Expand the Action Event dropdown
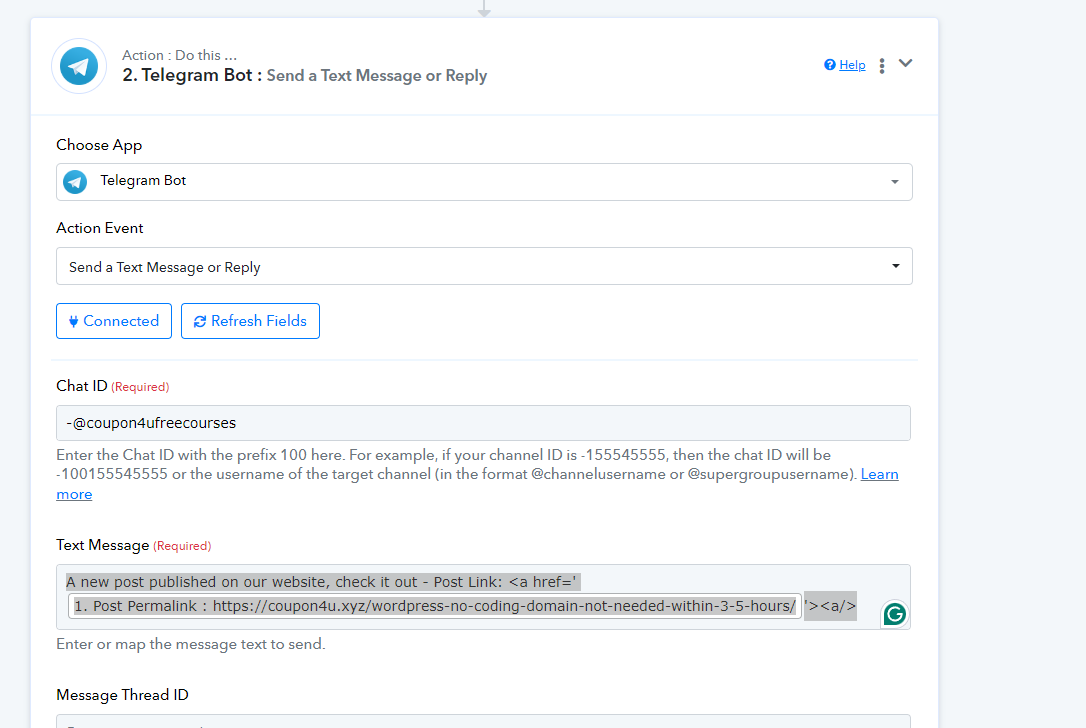 tap(484, 266)
